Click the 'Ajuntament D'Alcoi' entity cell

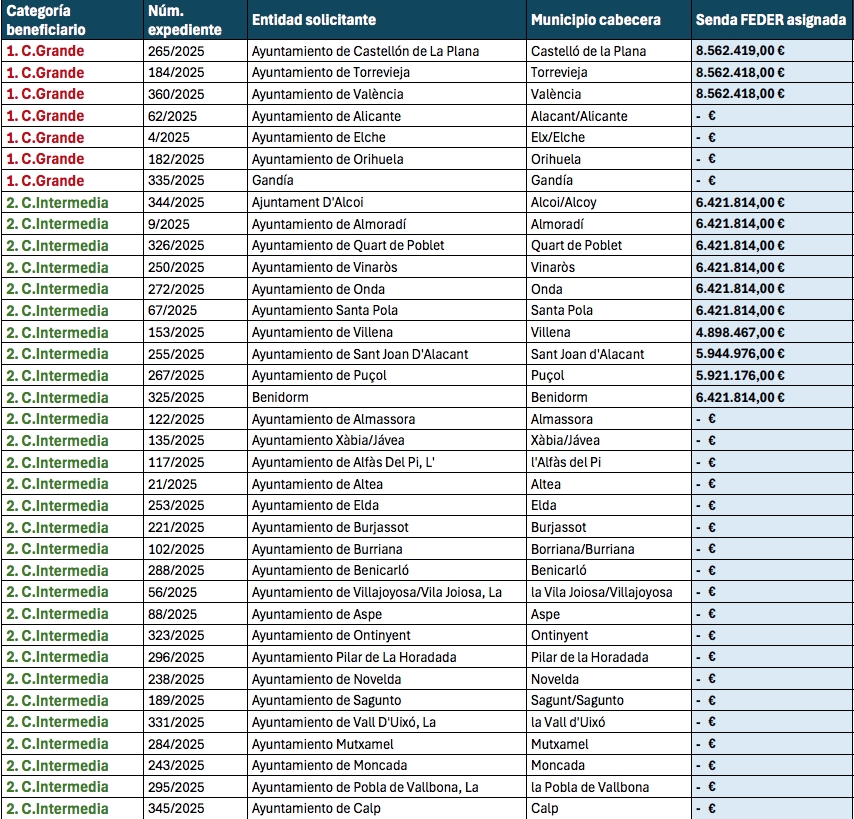tap(307, 202)
